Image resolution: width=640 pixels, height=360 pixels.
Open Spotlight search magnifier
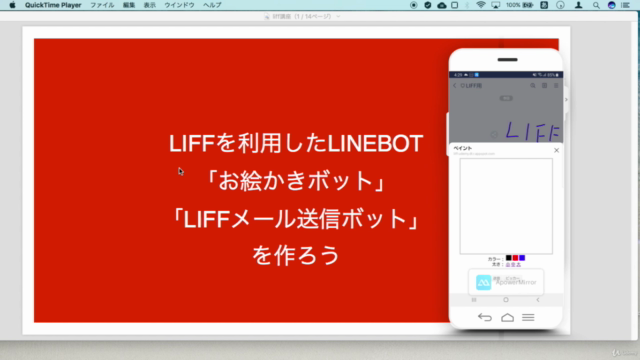tap(596, 5)
